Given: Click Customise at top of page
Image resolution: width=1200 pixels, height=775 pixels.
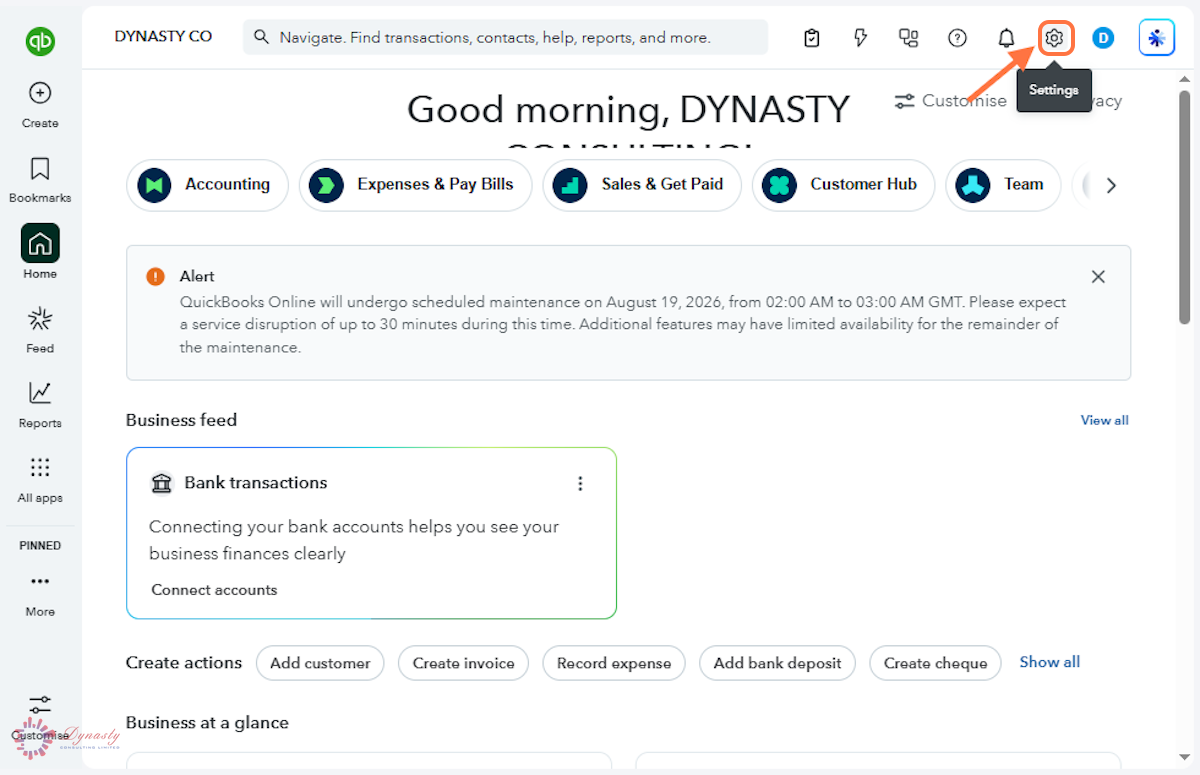Looking at the screenshot, I should point(950,100).
